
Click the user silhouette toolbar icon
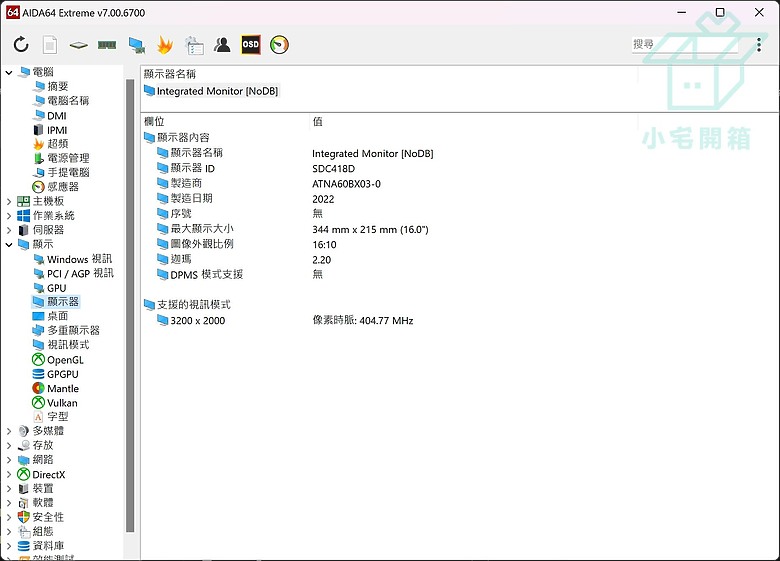tap(222, 45)
